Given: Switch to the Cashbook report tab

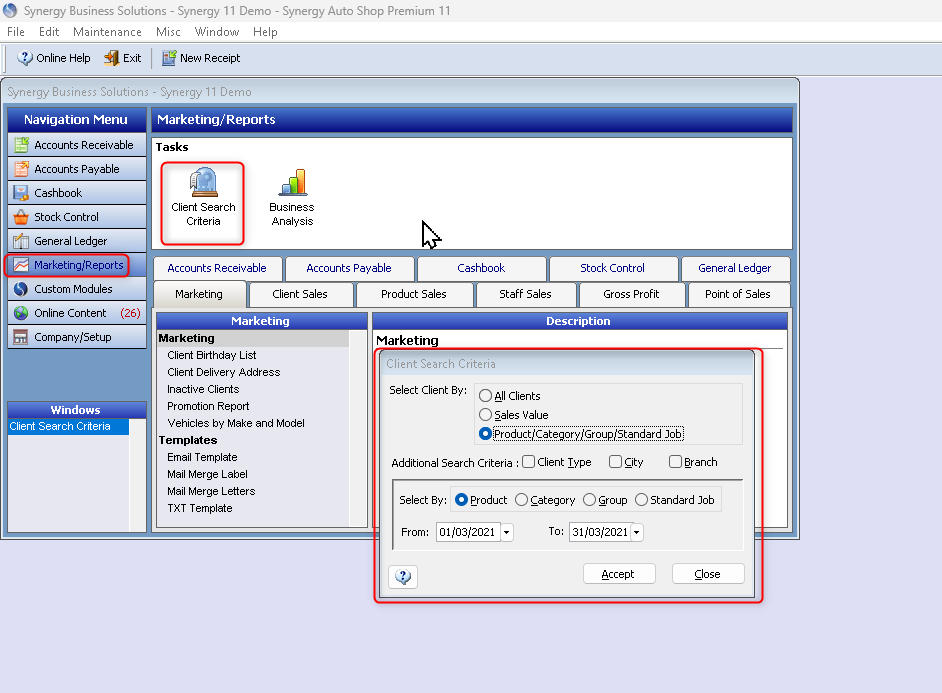Looking at the screenshot, I should [x=481, y=268].
